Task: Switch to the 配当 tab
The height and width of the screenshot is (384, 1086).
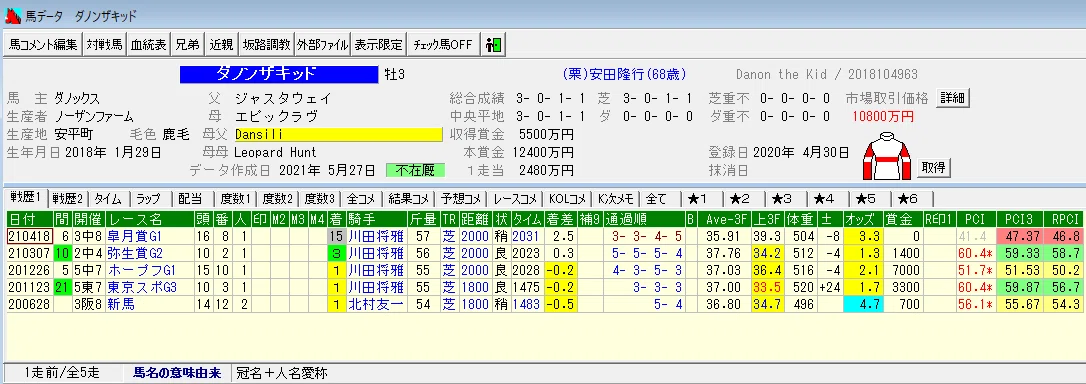Action: (190, 199)
